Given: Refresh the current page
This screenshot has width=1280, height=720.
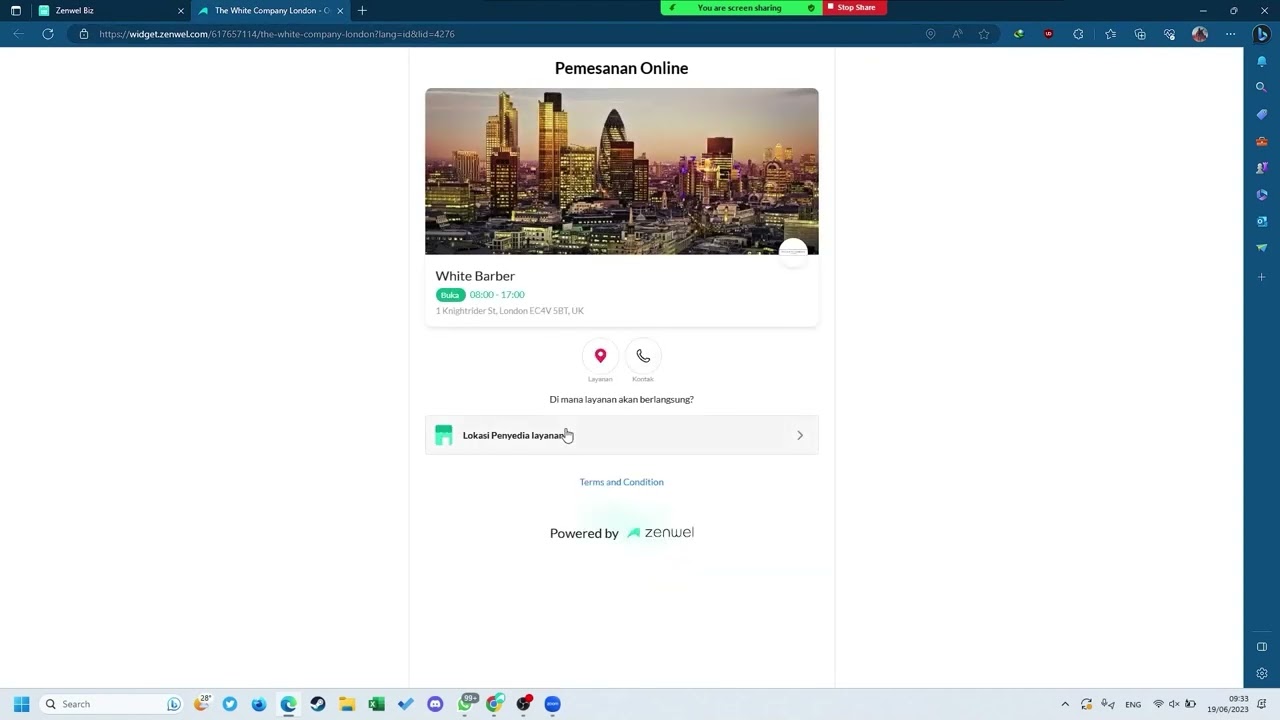Looking at the screenshot, I should [x=47, y=34].
